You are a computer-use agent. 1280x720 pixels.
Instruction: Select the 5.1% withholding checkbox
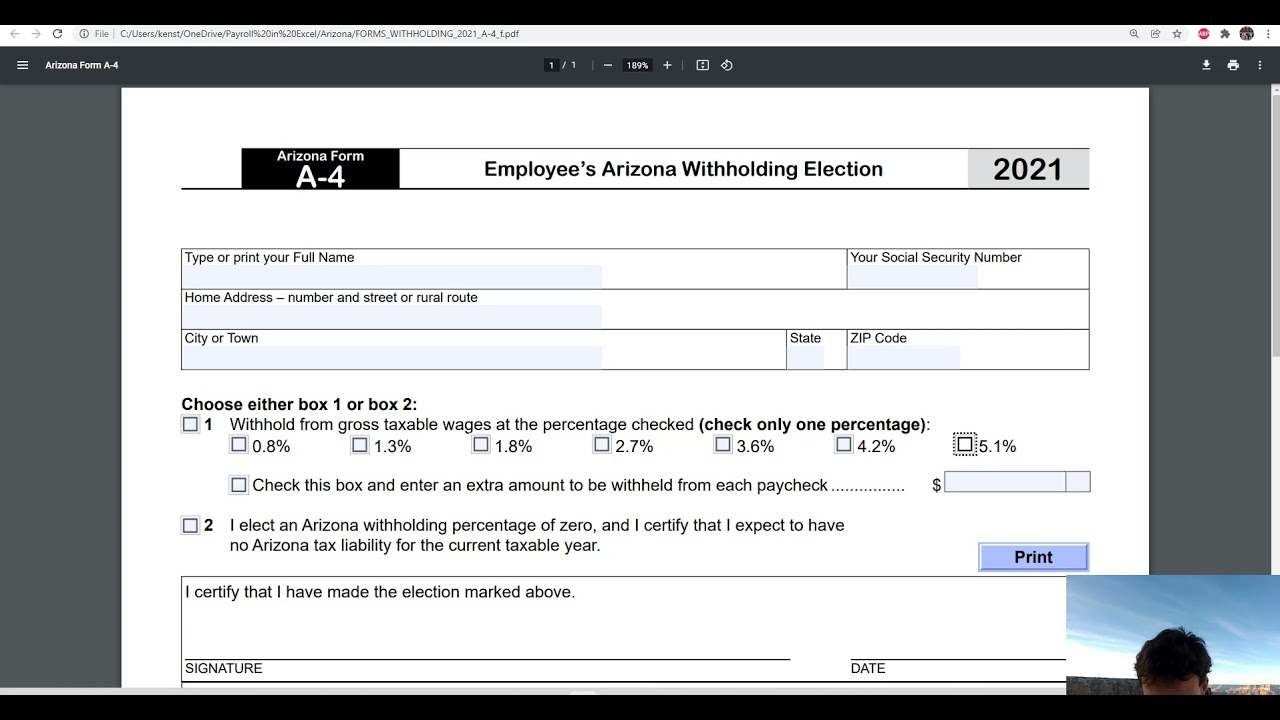[x=965, y=445]
